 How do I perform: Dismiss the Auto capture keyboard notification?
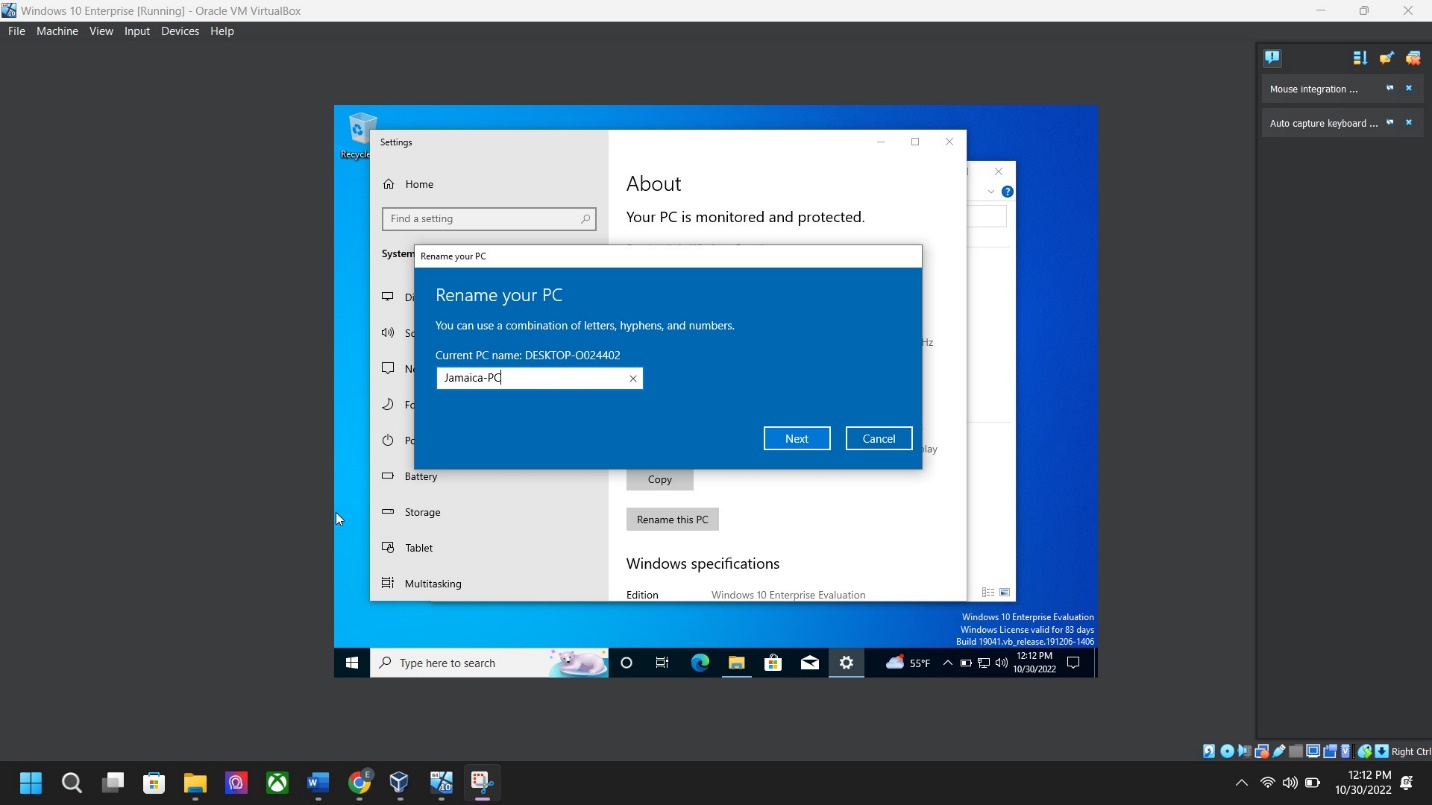pyautogui.click(x=1409, y=123)
